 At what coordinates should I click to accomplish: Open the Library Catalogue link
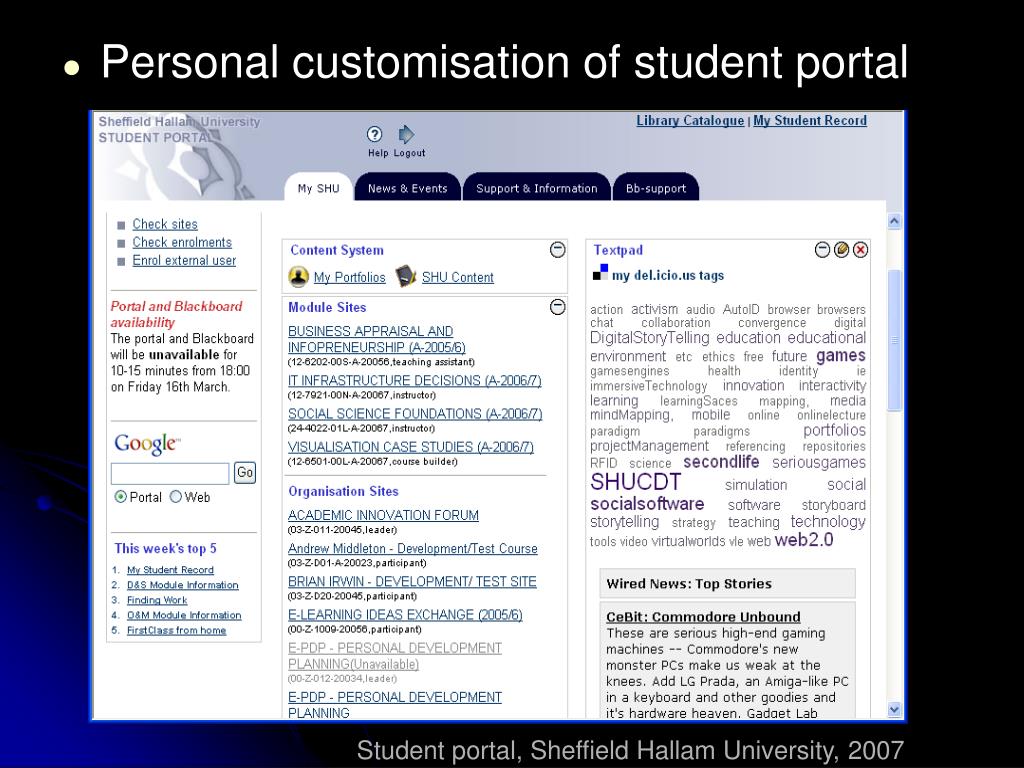(x=690, y=121)
